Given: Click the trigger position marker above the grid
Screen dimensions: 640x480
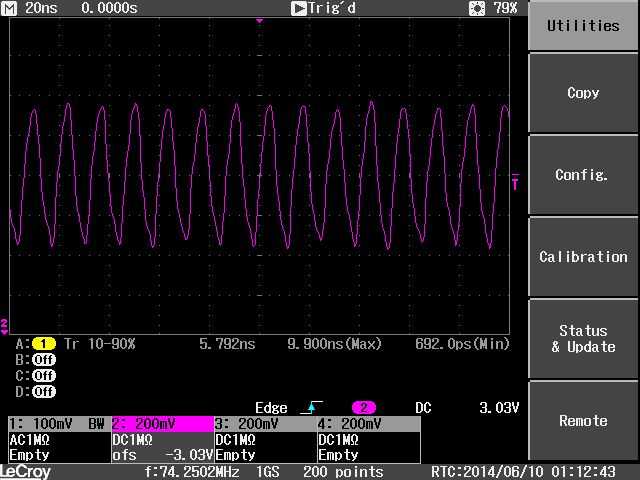Looking at the screenshot, I should (259, 21).
